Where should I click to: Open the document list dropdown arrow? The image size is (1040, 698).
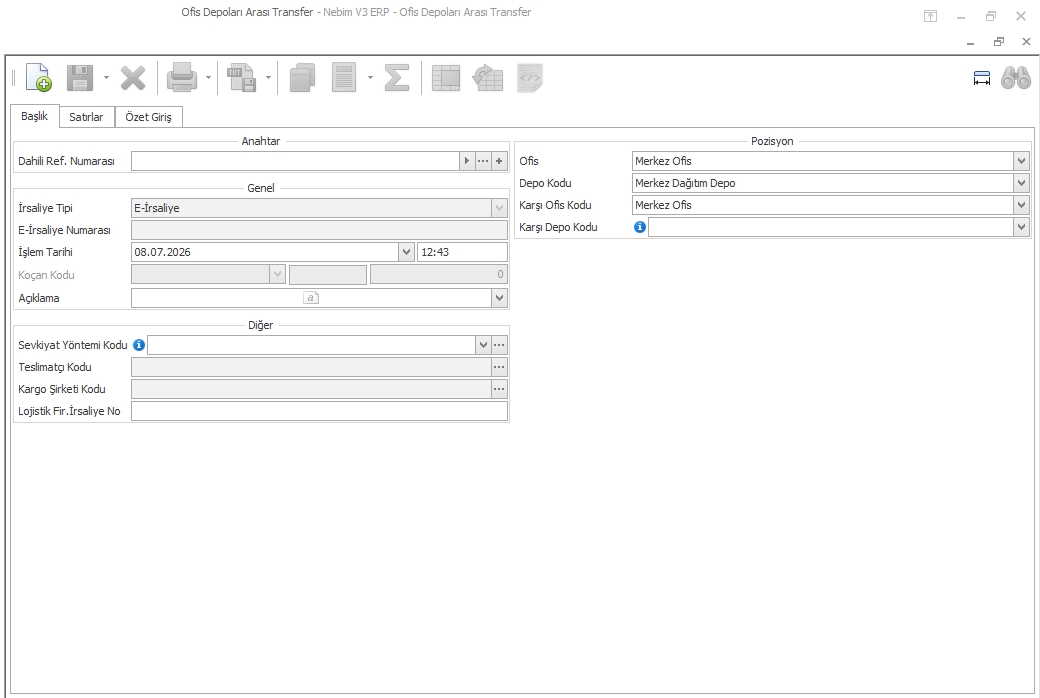click(370, 78)
